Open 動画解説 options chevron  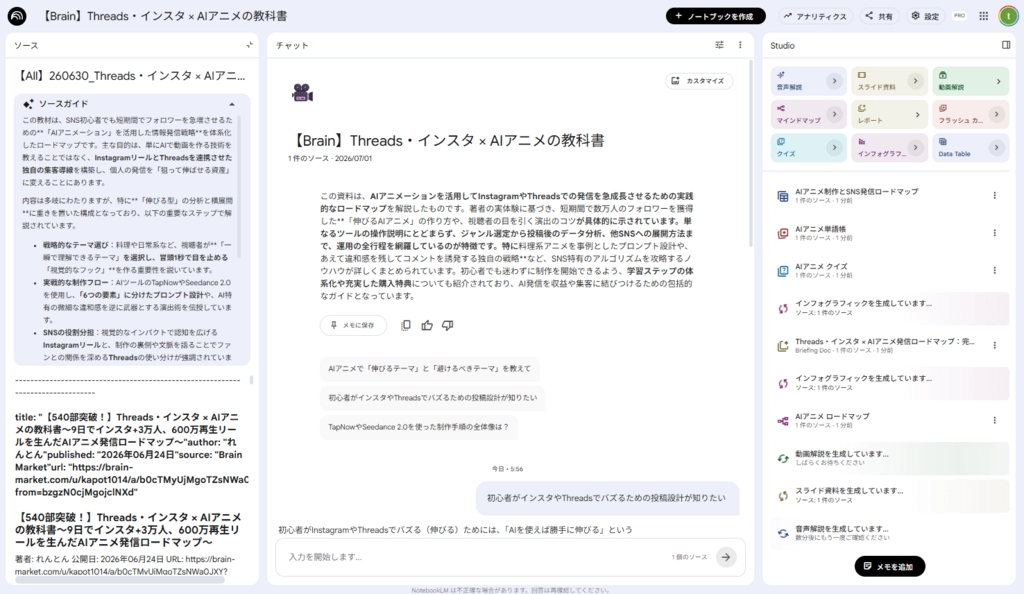pos(998,81)
